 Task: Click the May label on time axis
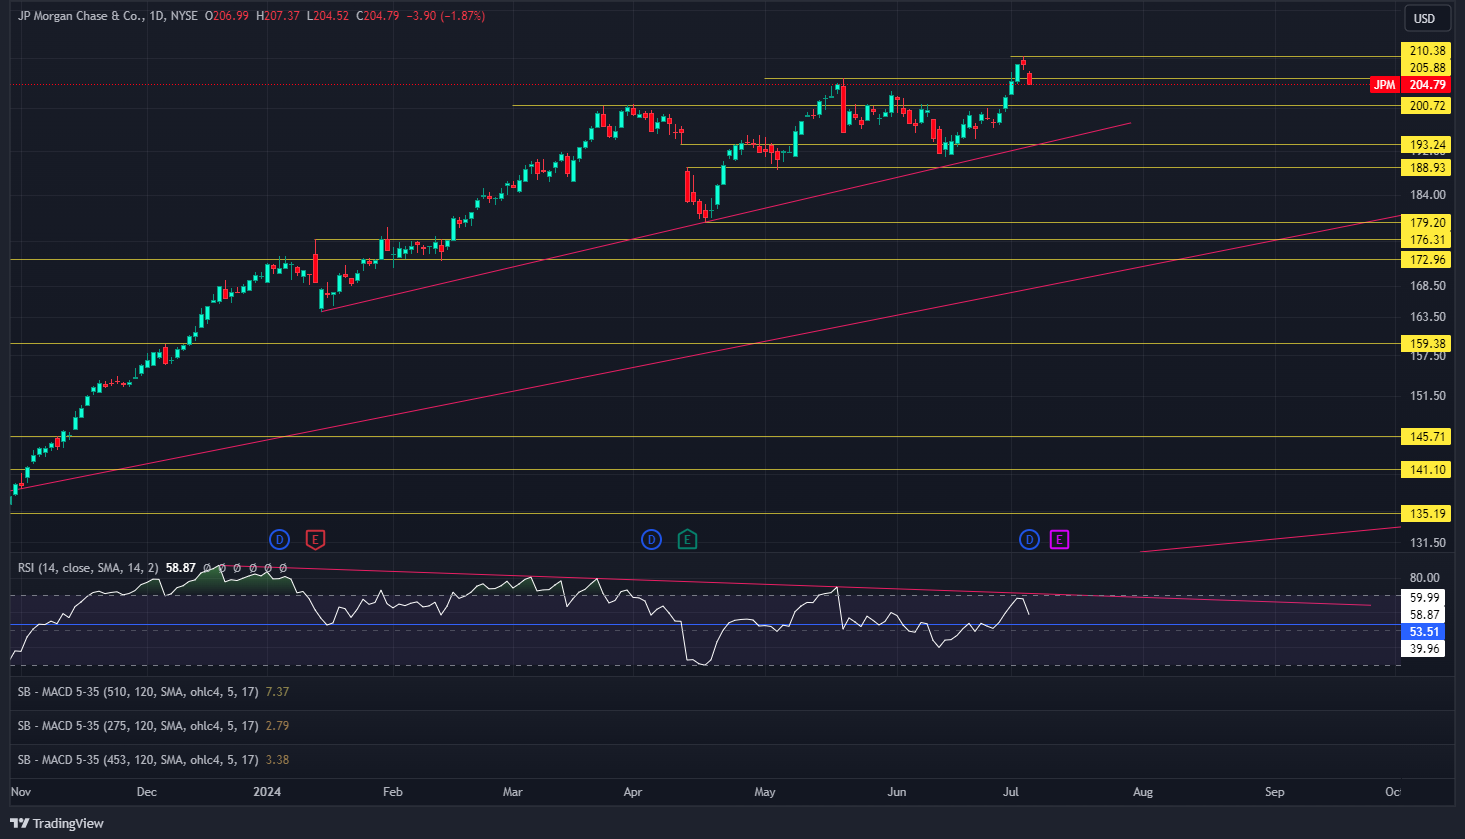[x=764, y=792]
